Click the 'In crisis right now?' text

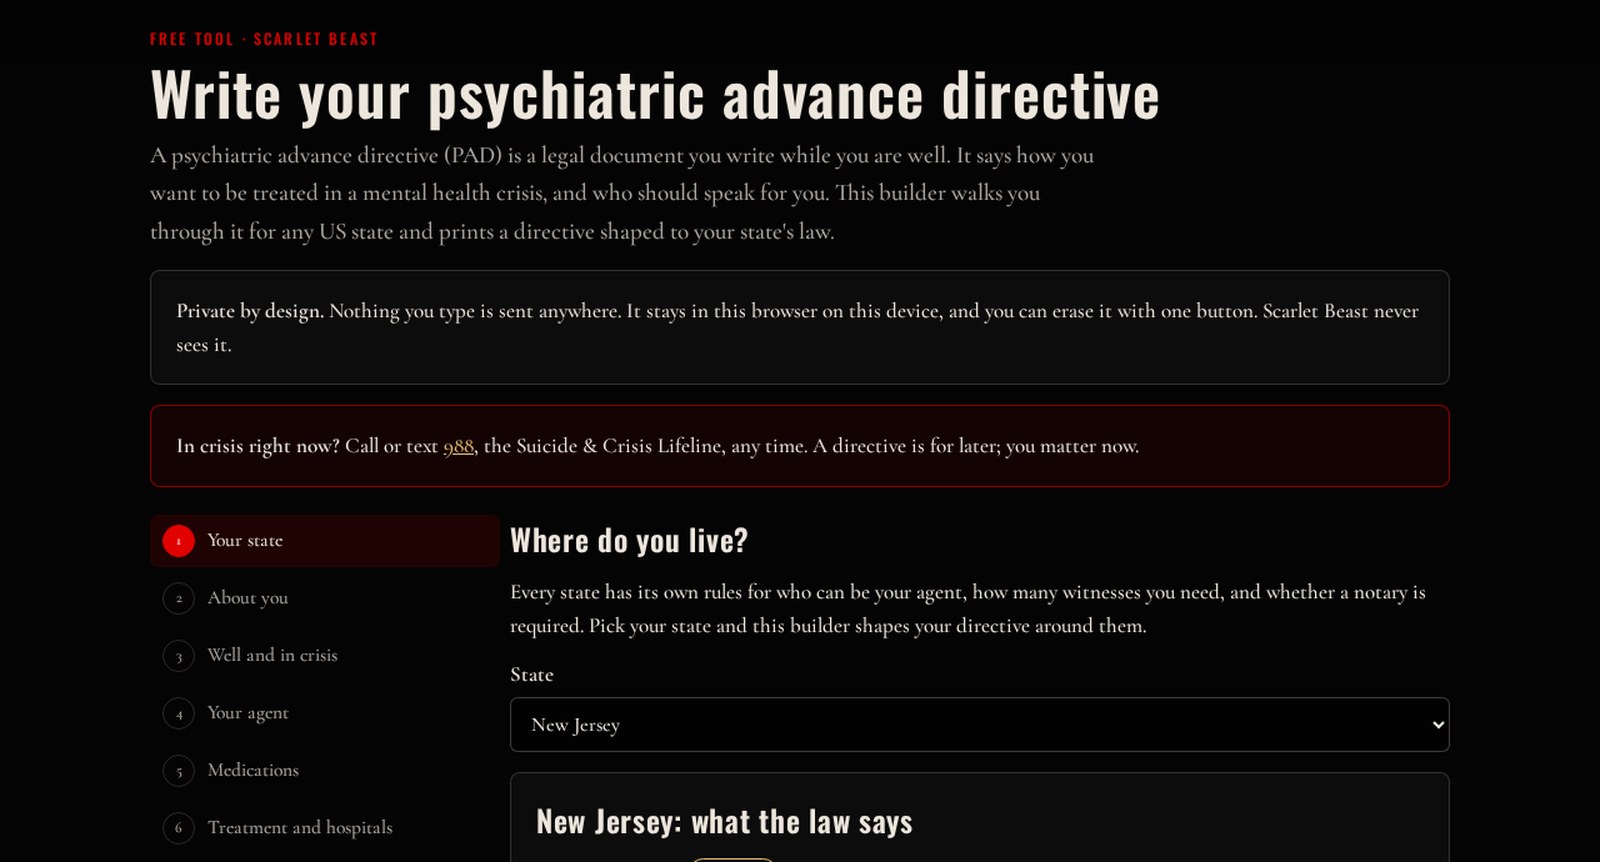point(258,446)
